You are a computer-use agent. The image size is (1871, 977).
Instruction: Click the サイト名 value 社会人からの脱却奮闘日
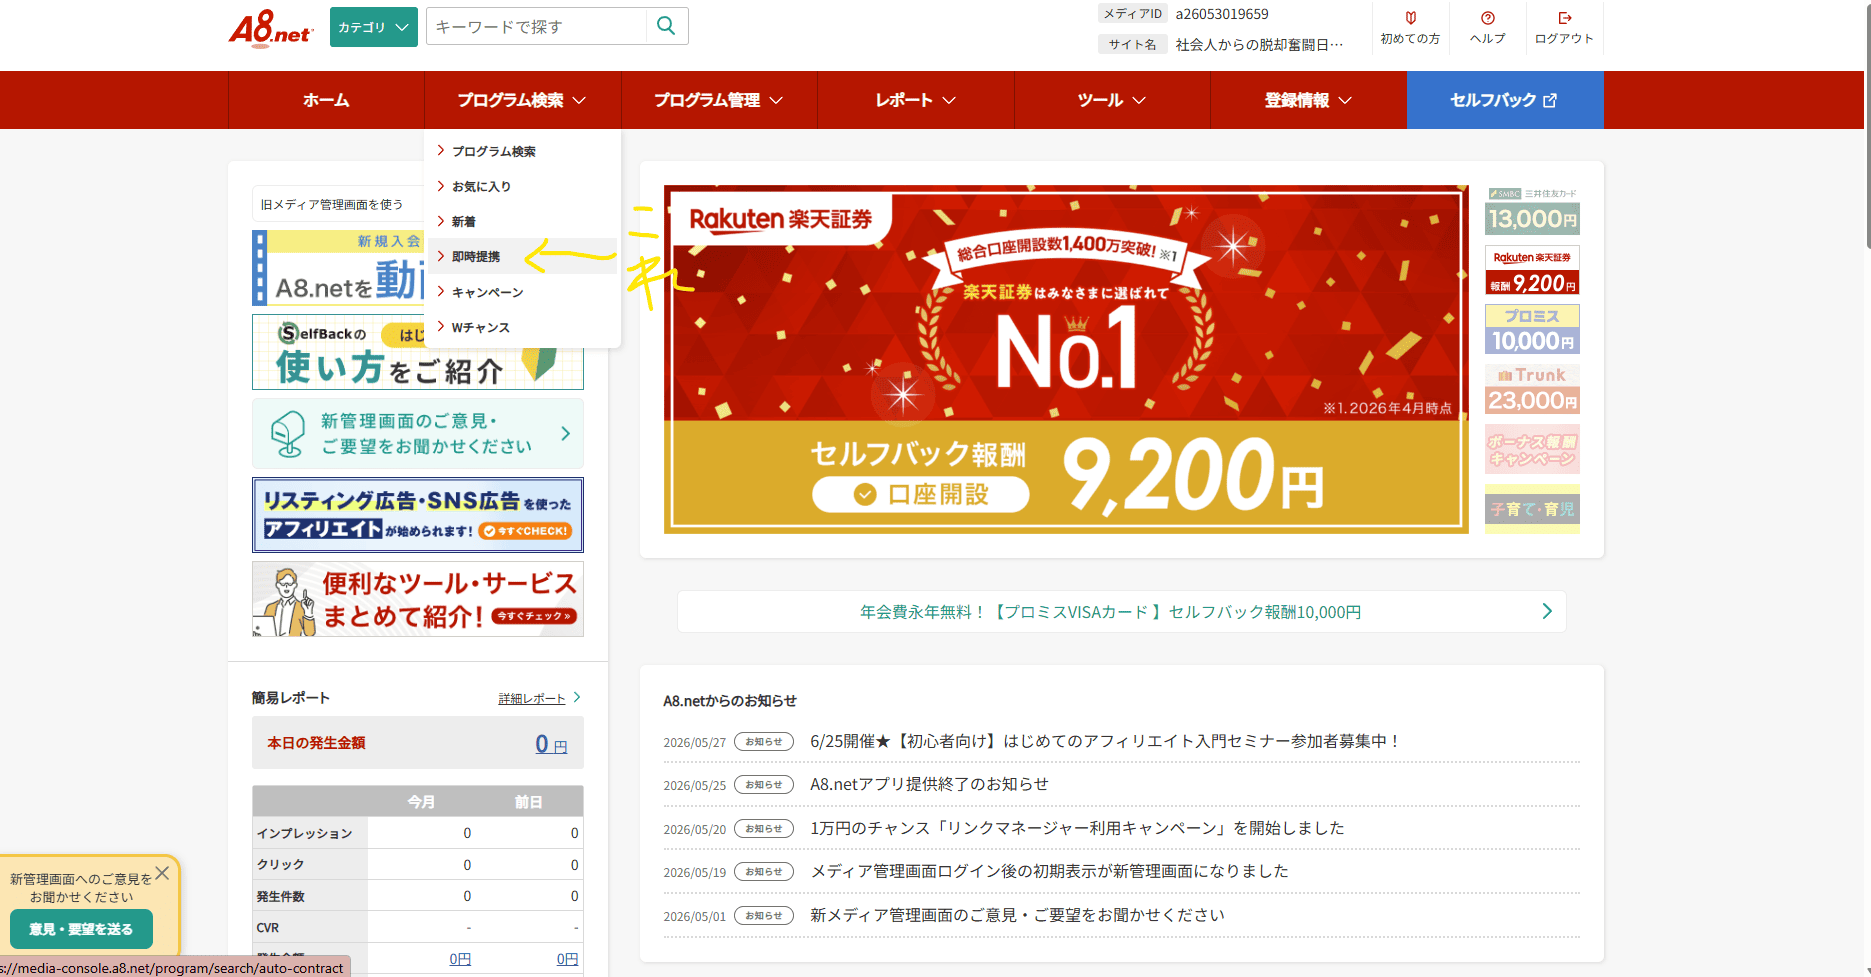tap(1259, 44)
